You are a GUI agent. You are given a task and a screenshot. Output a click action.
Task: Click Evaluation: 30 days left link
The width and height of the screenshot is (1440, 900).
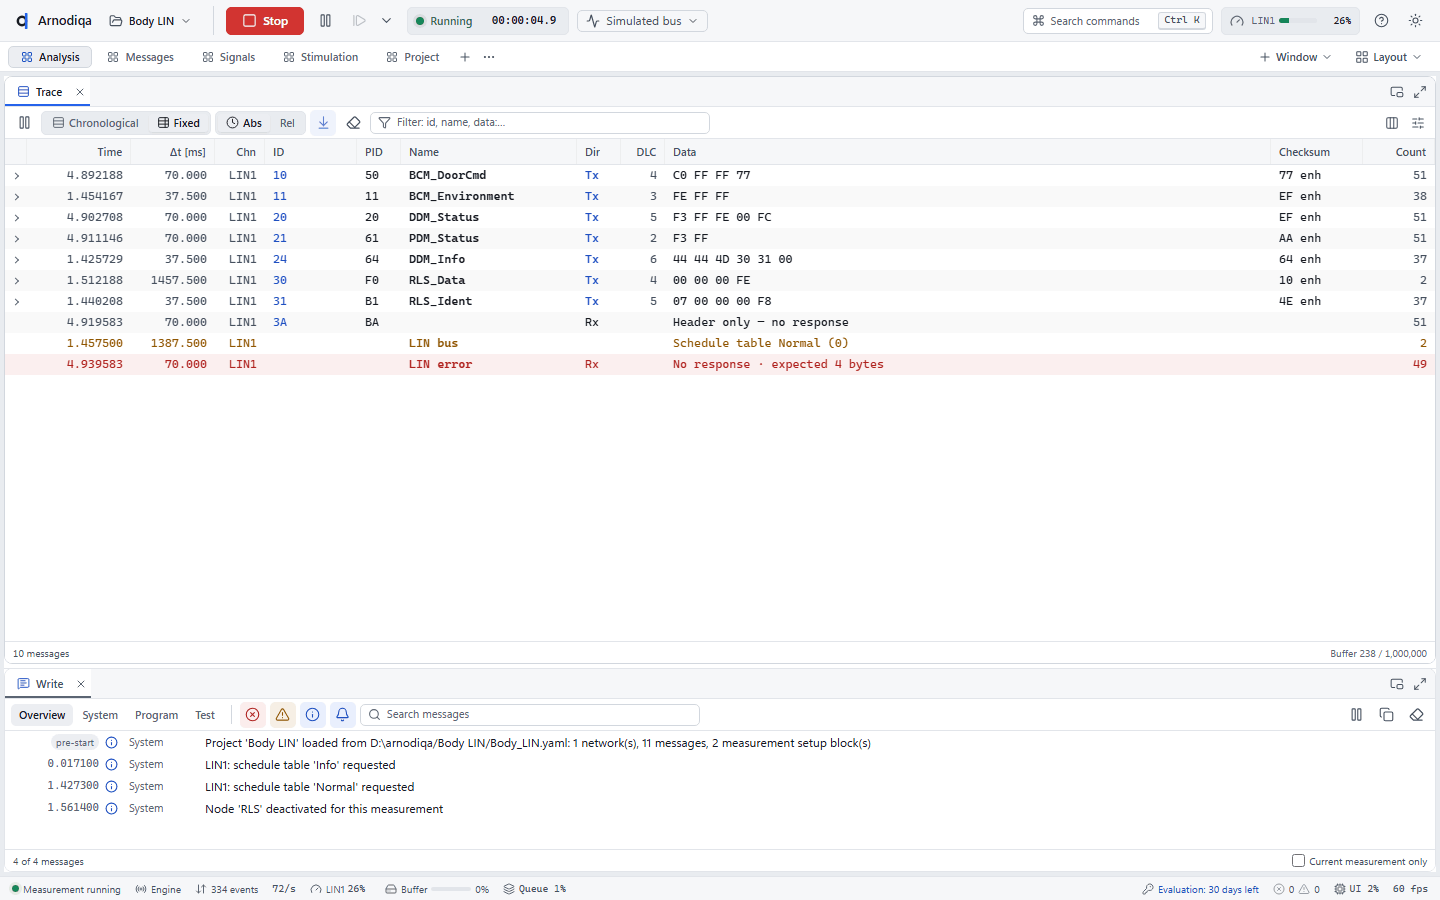[1201, 889]
